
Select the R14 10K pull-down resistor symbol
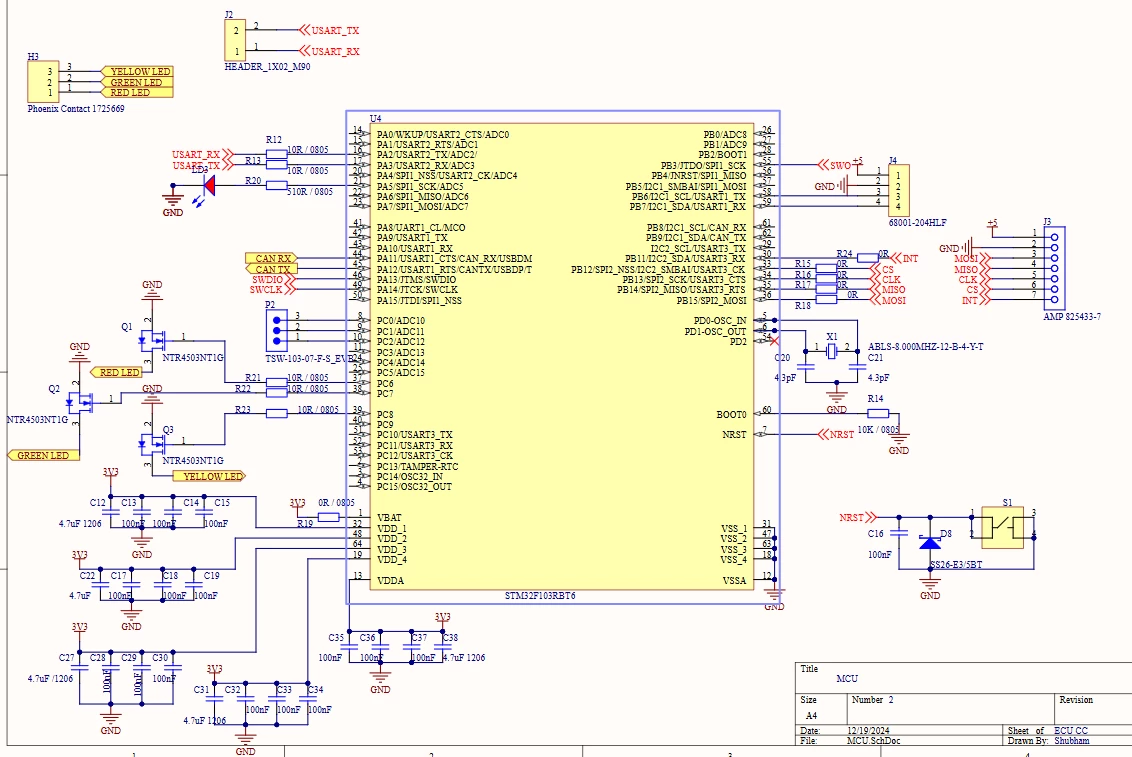[x=878, y=413]
